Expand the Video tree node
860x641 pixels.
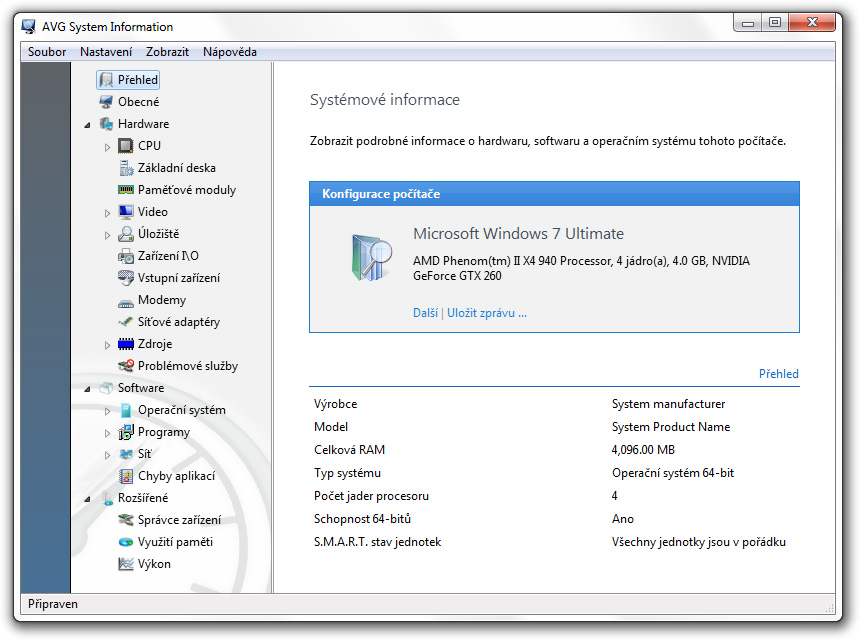point(108,213)
